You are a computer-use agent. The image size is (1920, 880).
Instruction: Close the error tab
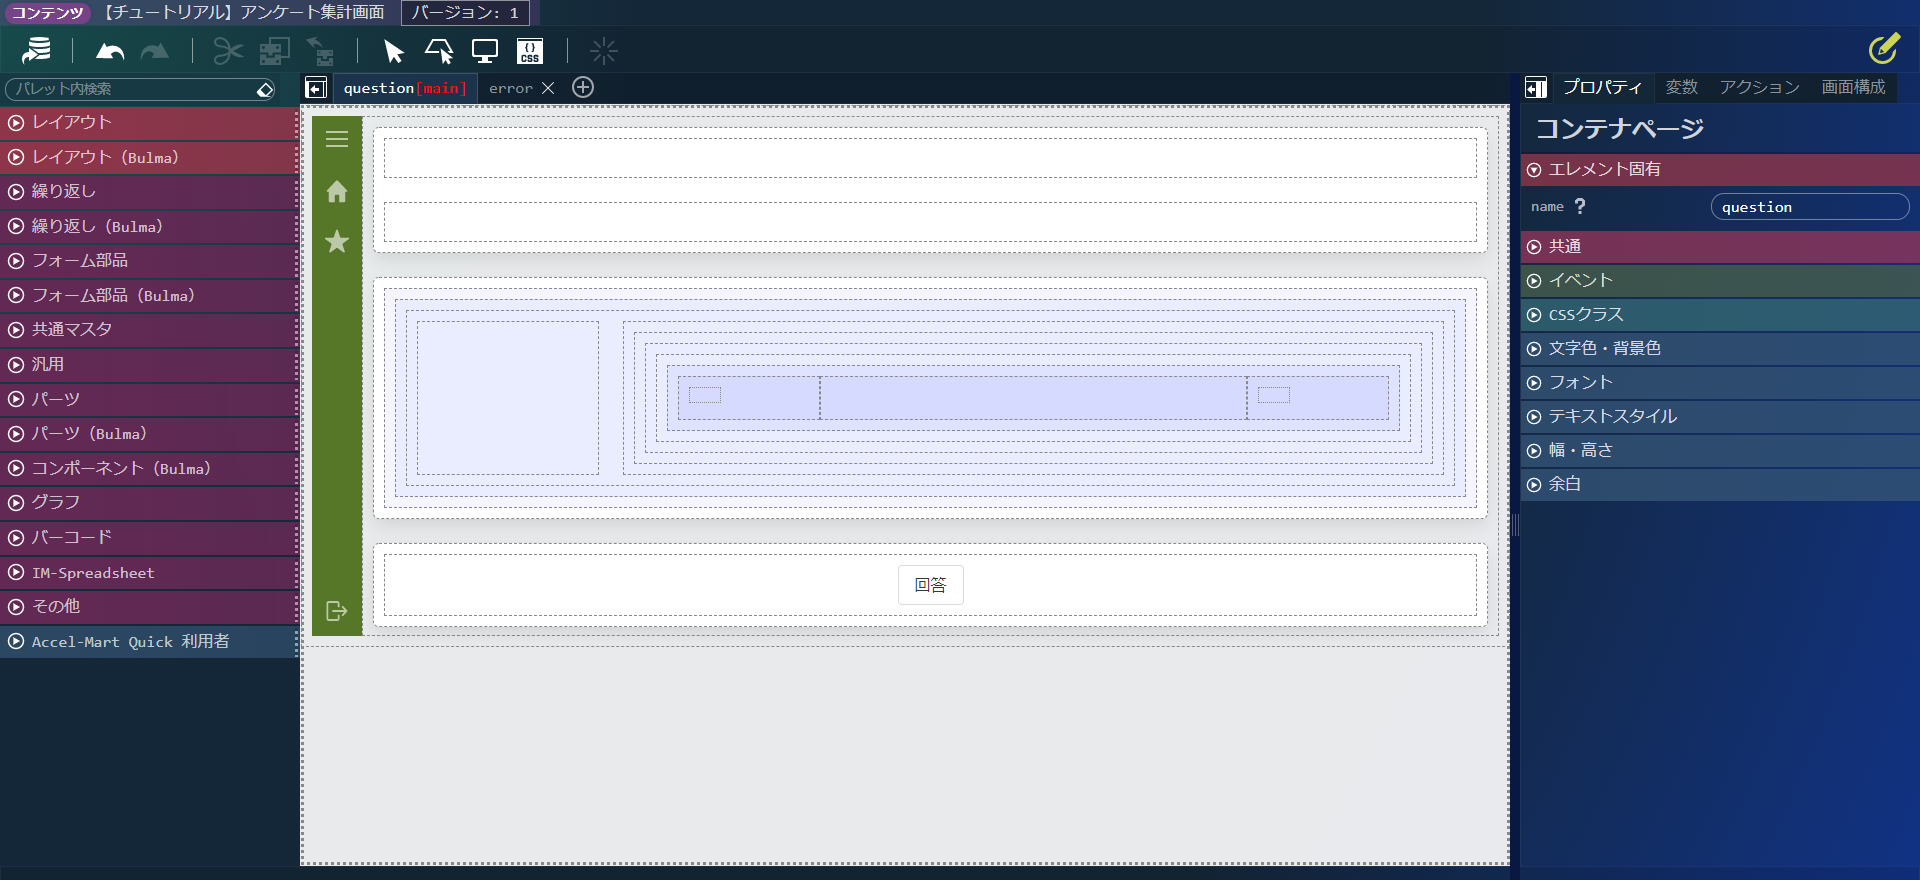point(548,88)
